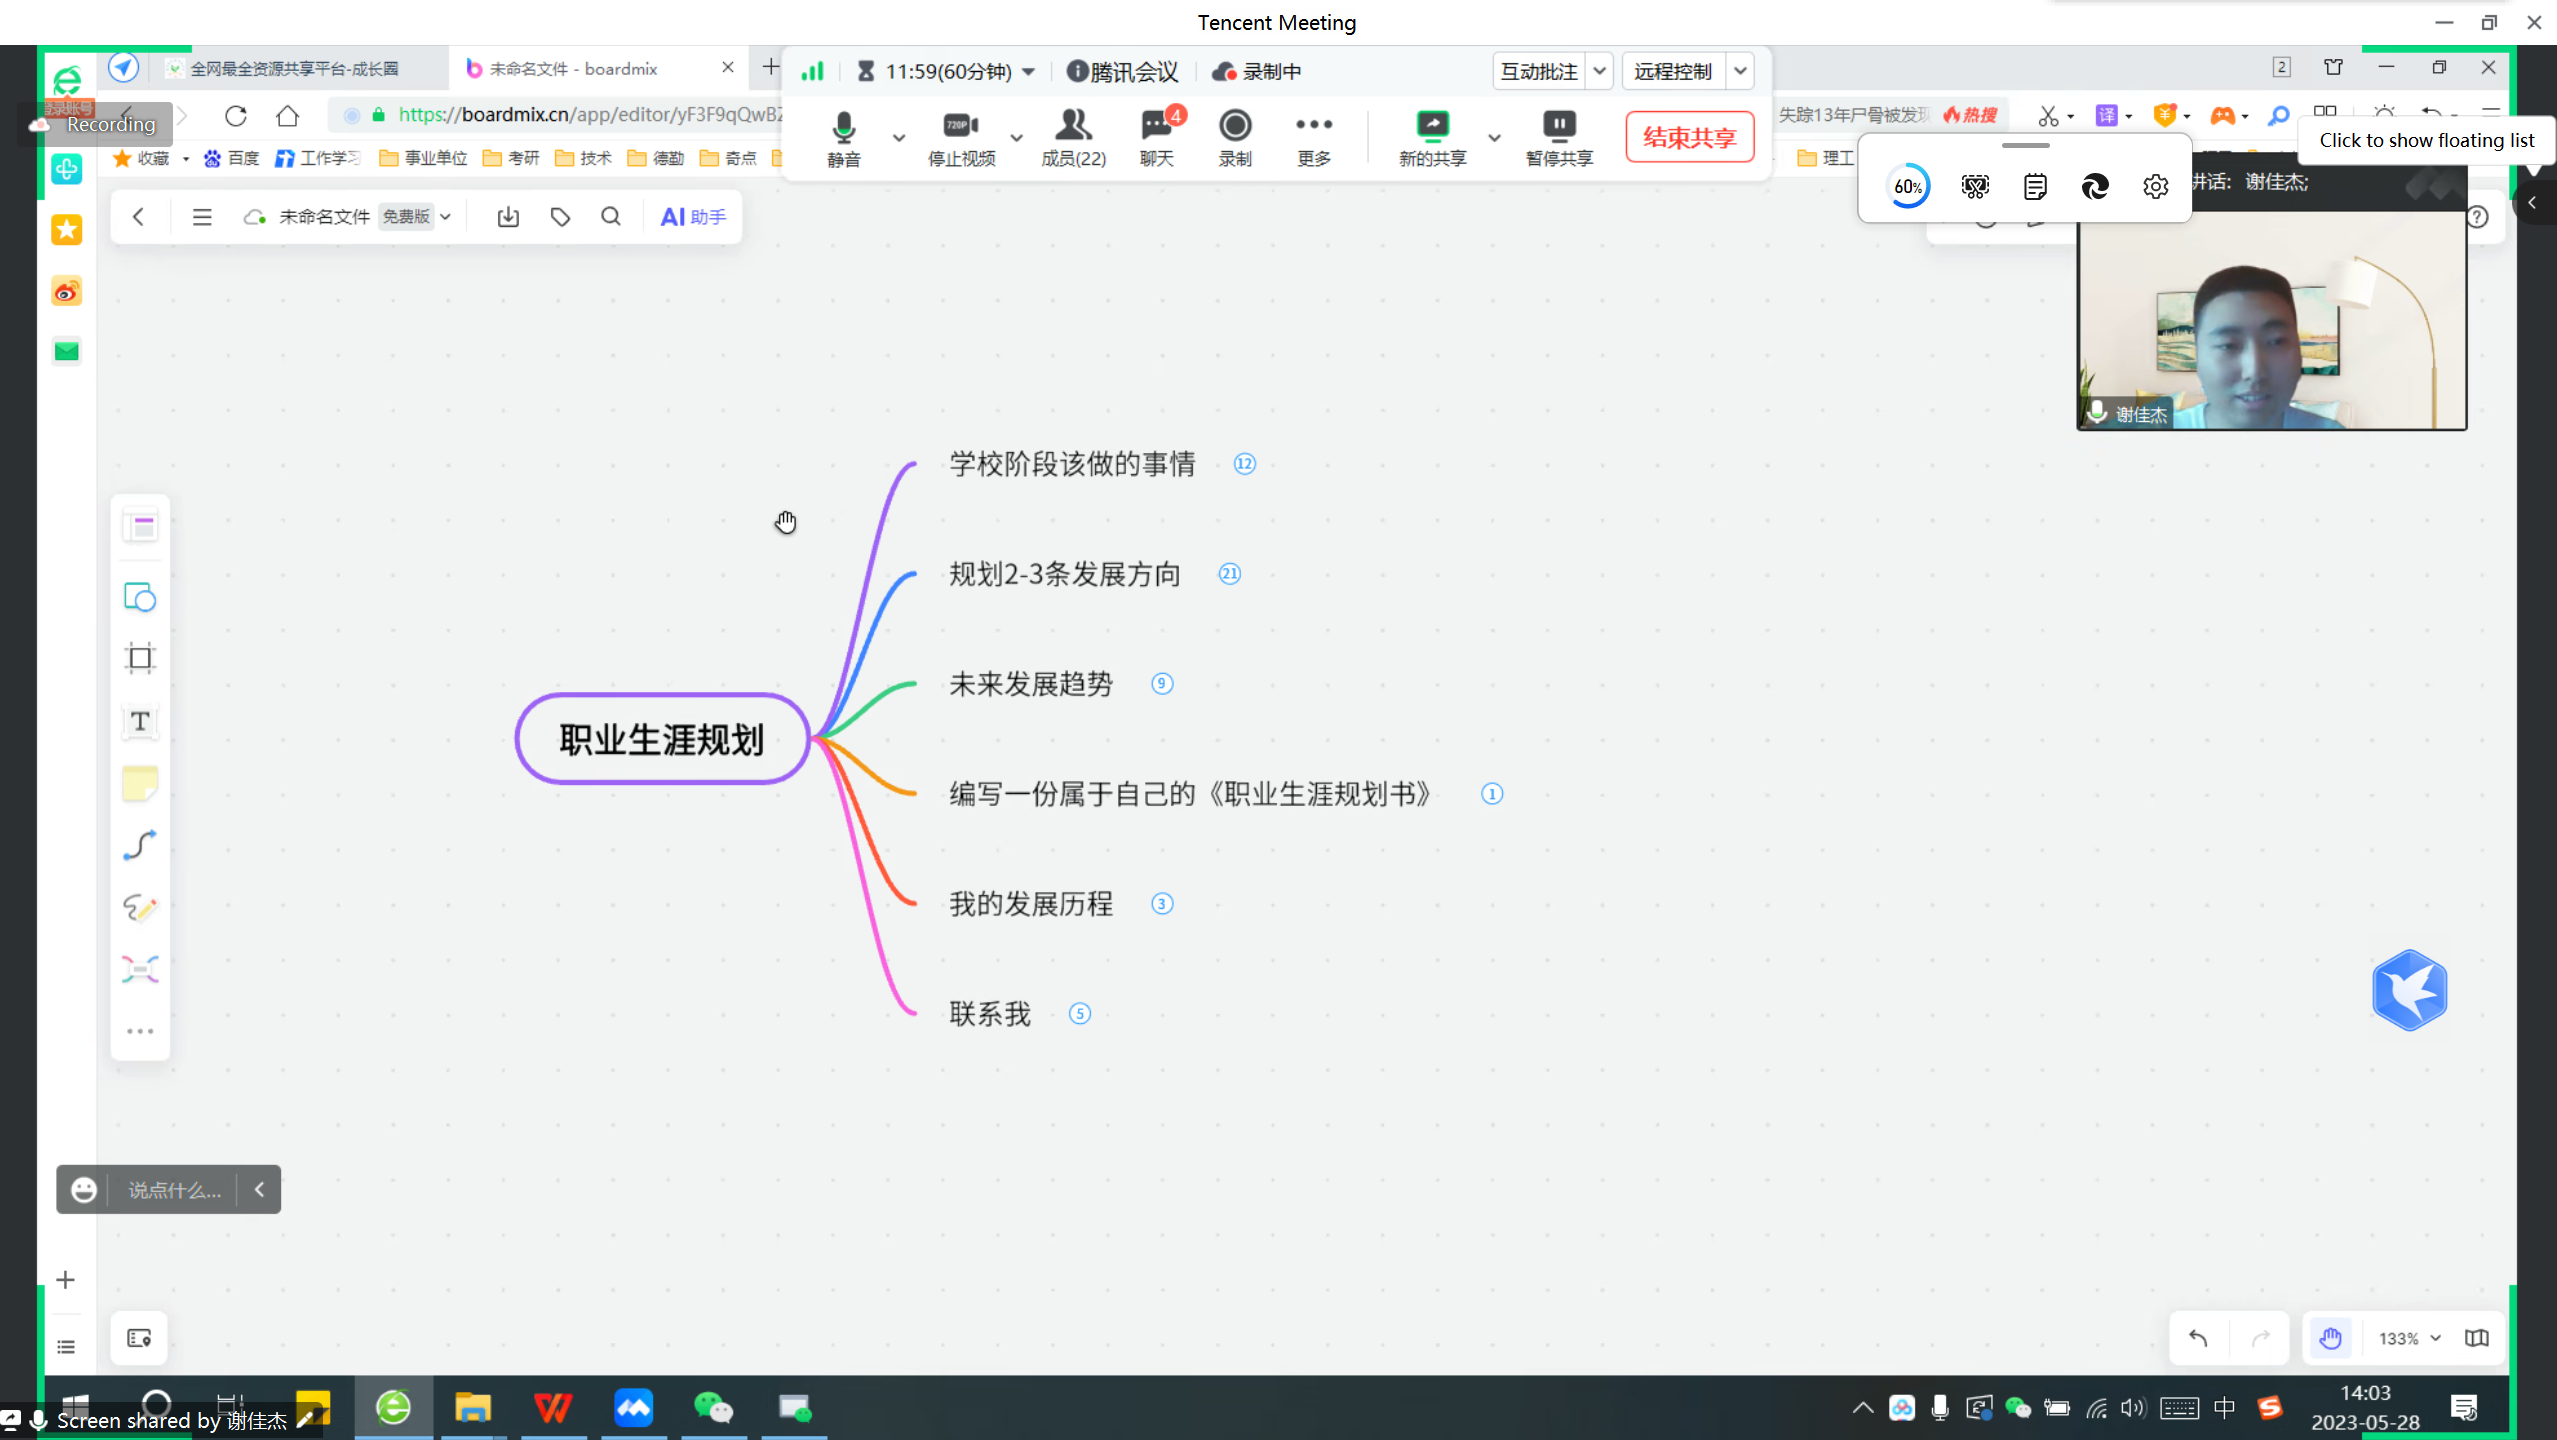Open the AI 助手 assistant
This screenshot has width=2557, height=1440.
point(693,217)
